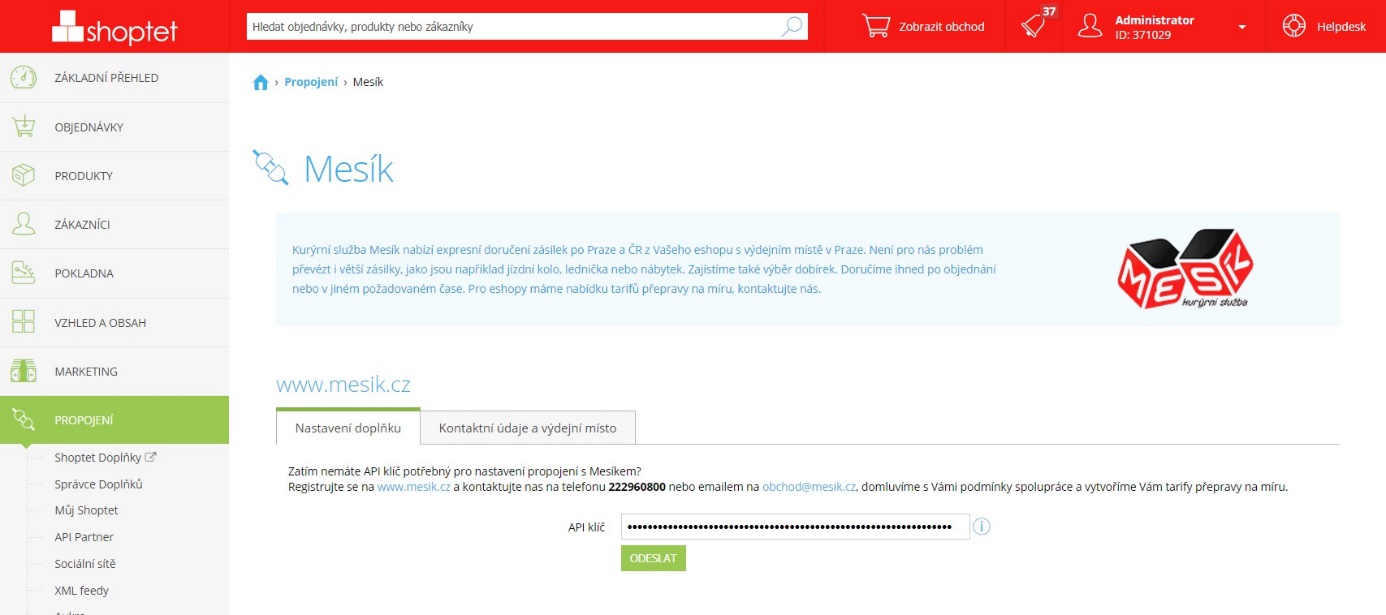Viewport: 1386px width, 615px height.
Task: Click the Produkty box icon
Action: 23,176
